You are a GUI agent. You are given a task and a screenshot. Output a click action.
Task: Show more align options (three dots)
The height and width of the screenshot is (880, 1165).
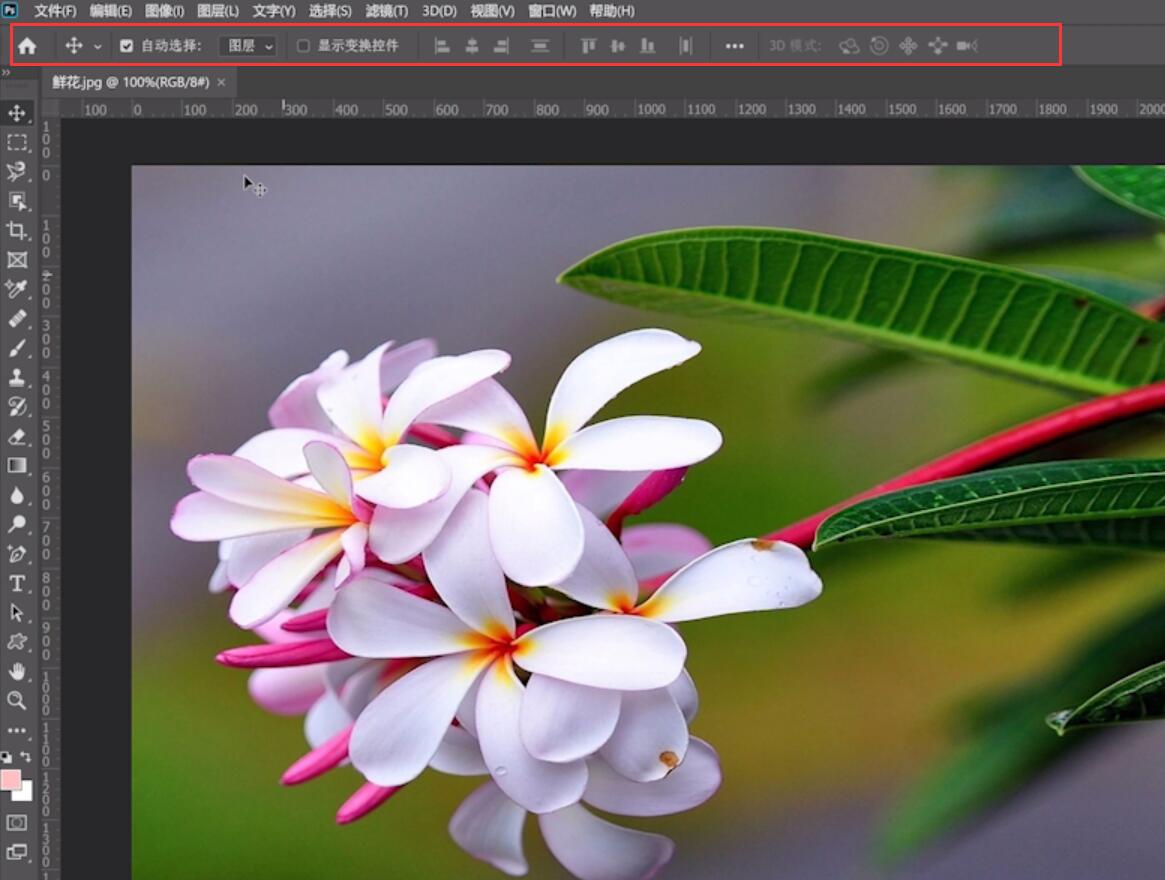point(735,46)
